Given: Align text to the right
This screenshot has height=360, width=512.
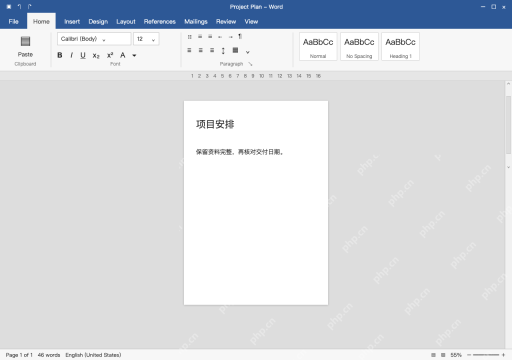Looking at the screenshot, I should [x=212, y=50].
